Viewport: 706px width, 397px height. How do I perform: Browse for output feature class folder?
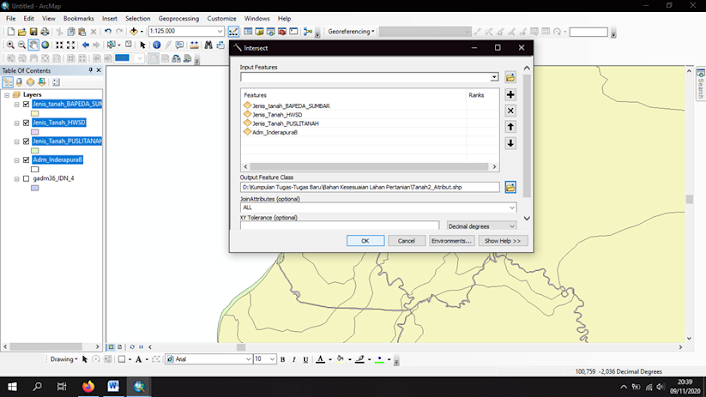[510, 187]
